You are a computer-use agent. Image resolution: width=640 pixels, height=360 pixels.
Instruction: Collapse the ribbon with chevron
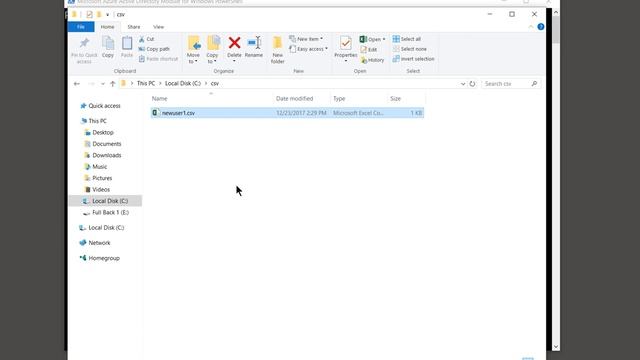click(531, 27)
